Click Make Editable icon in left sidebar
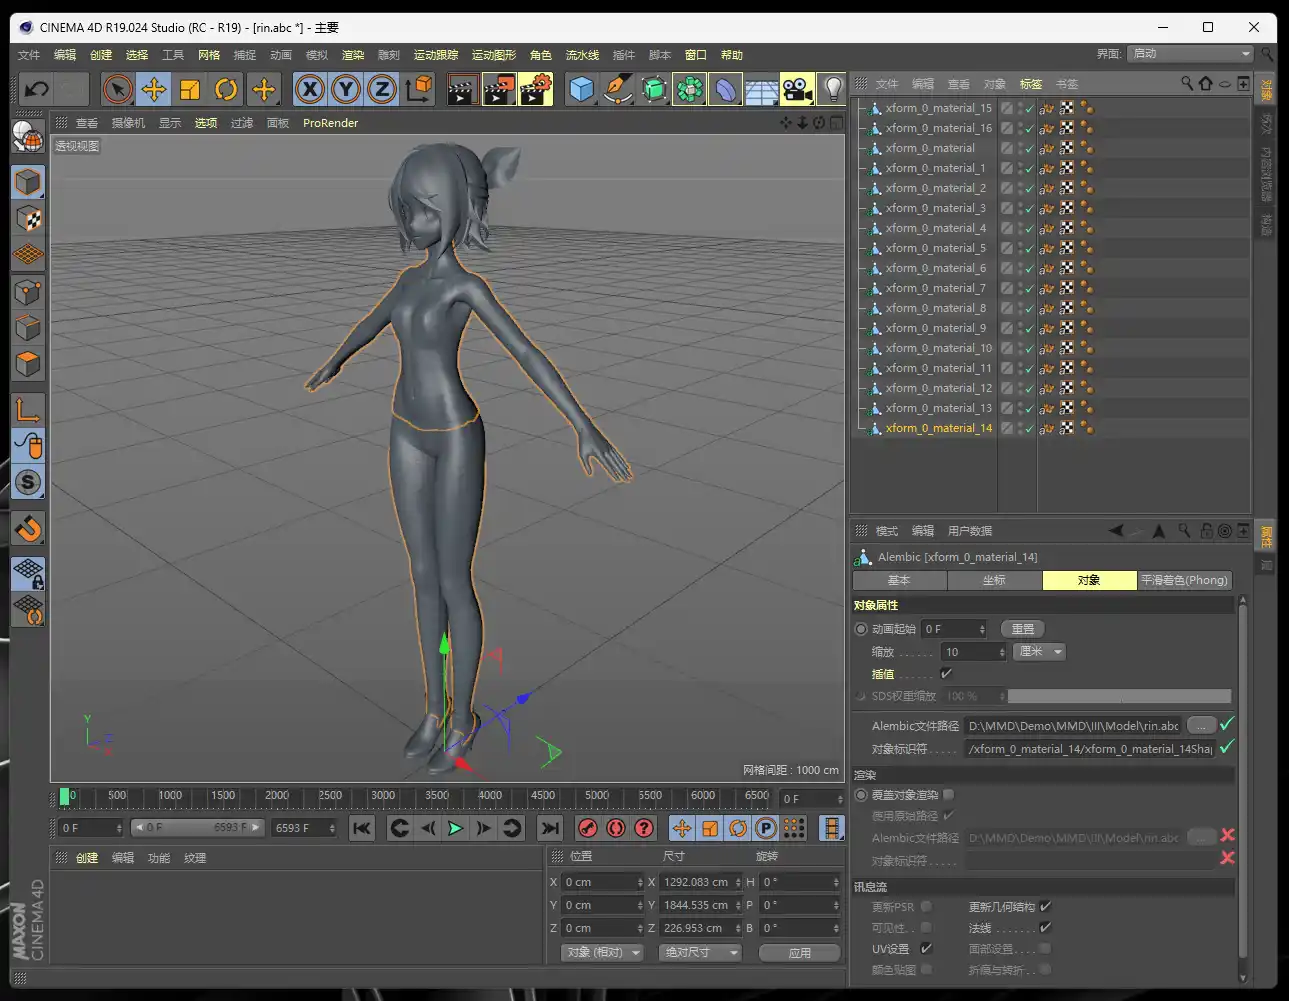This screenshot has height=1001, width=1289. point(28,136)
